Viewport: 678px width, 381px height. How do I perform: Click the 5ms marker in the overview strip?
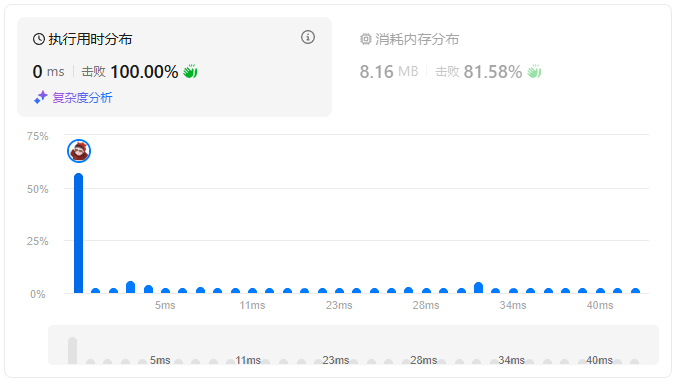point(160,360)
